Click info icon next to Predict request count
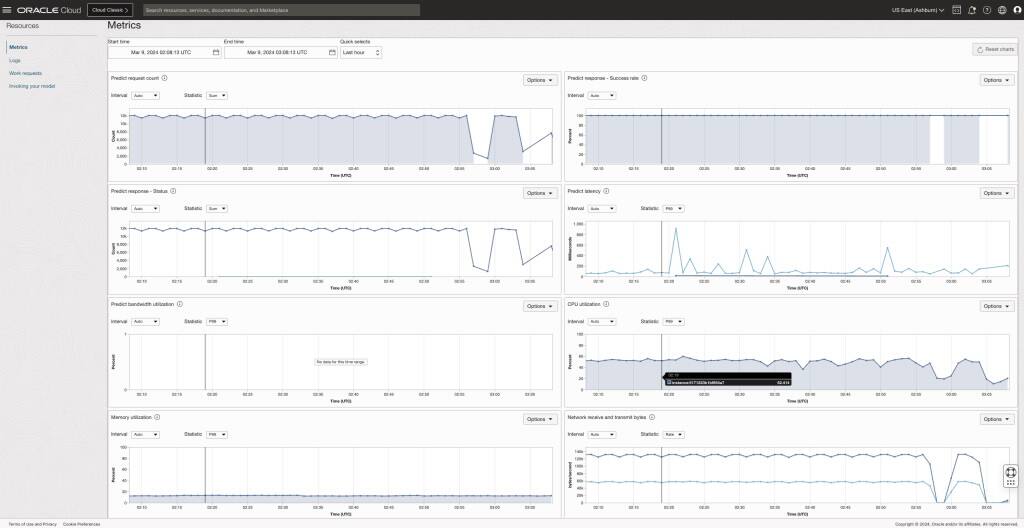Viewport: 1024px width, 528px height. click(x=164, y=78)
